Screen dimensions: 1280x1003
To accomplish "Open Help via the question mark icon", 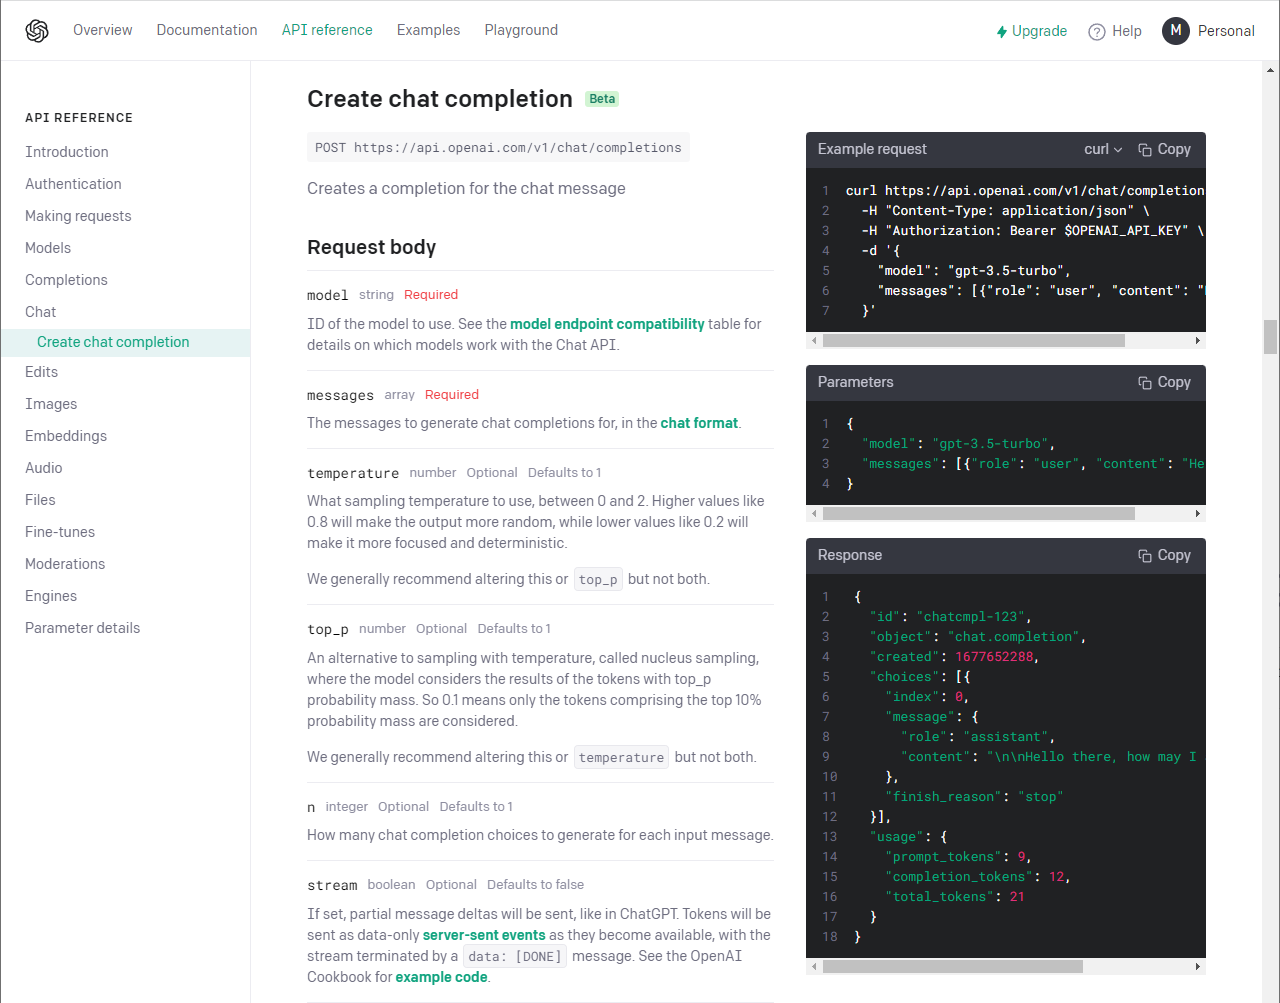I will point(1097,32).
